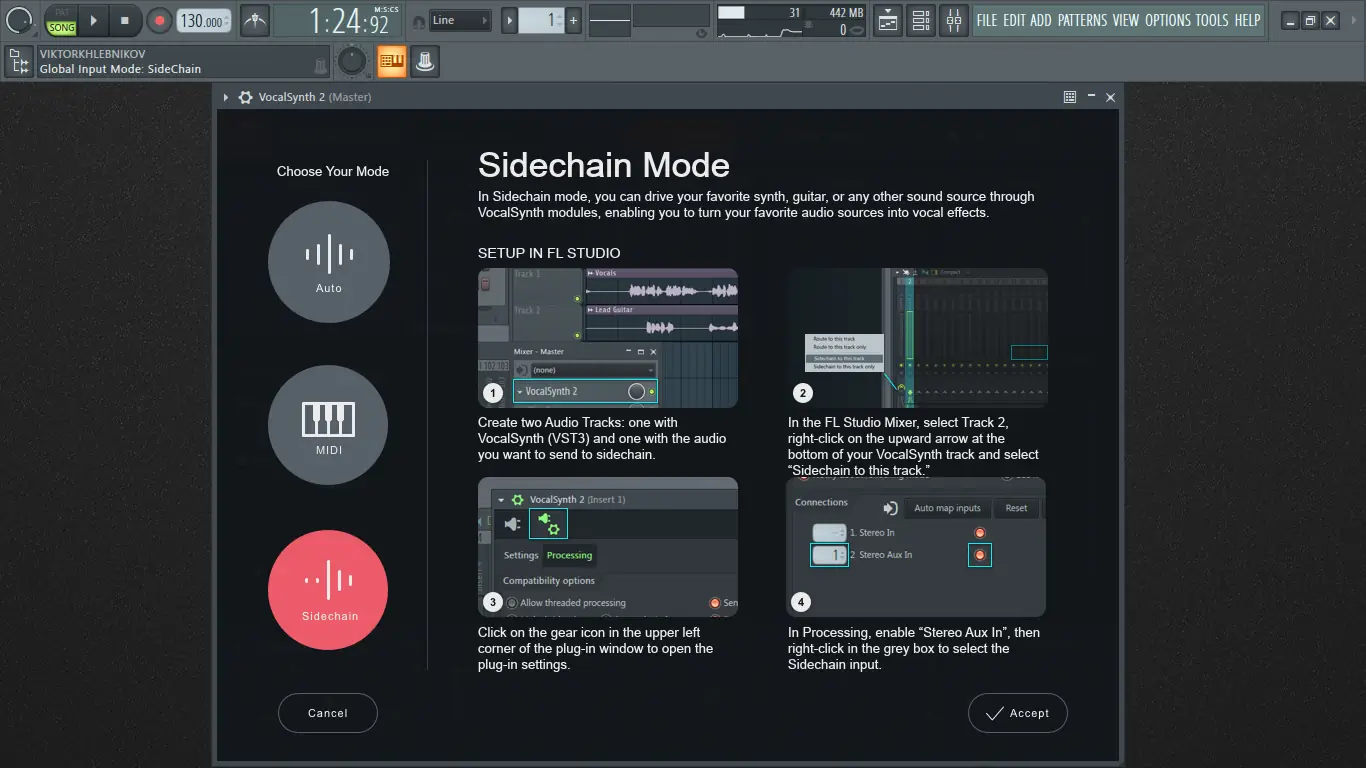Open the HELP menu
The width and height of the screenshot is (1366, 768).
(x=1248, y=20)
